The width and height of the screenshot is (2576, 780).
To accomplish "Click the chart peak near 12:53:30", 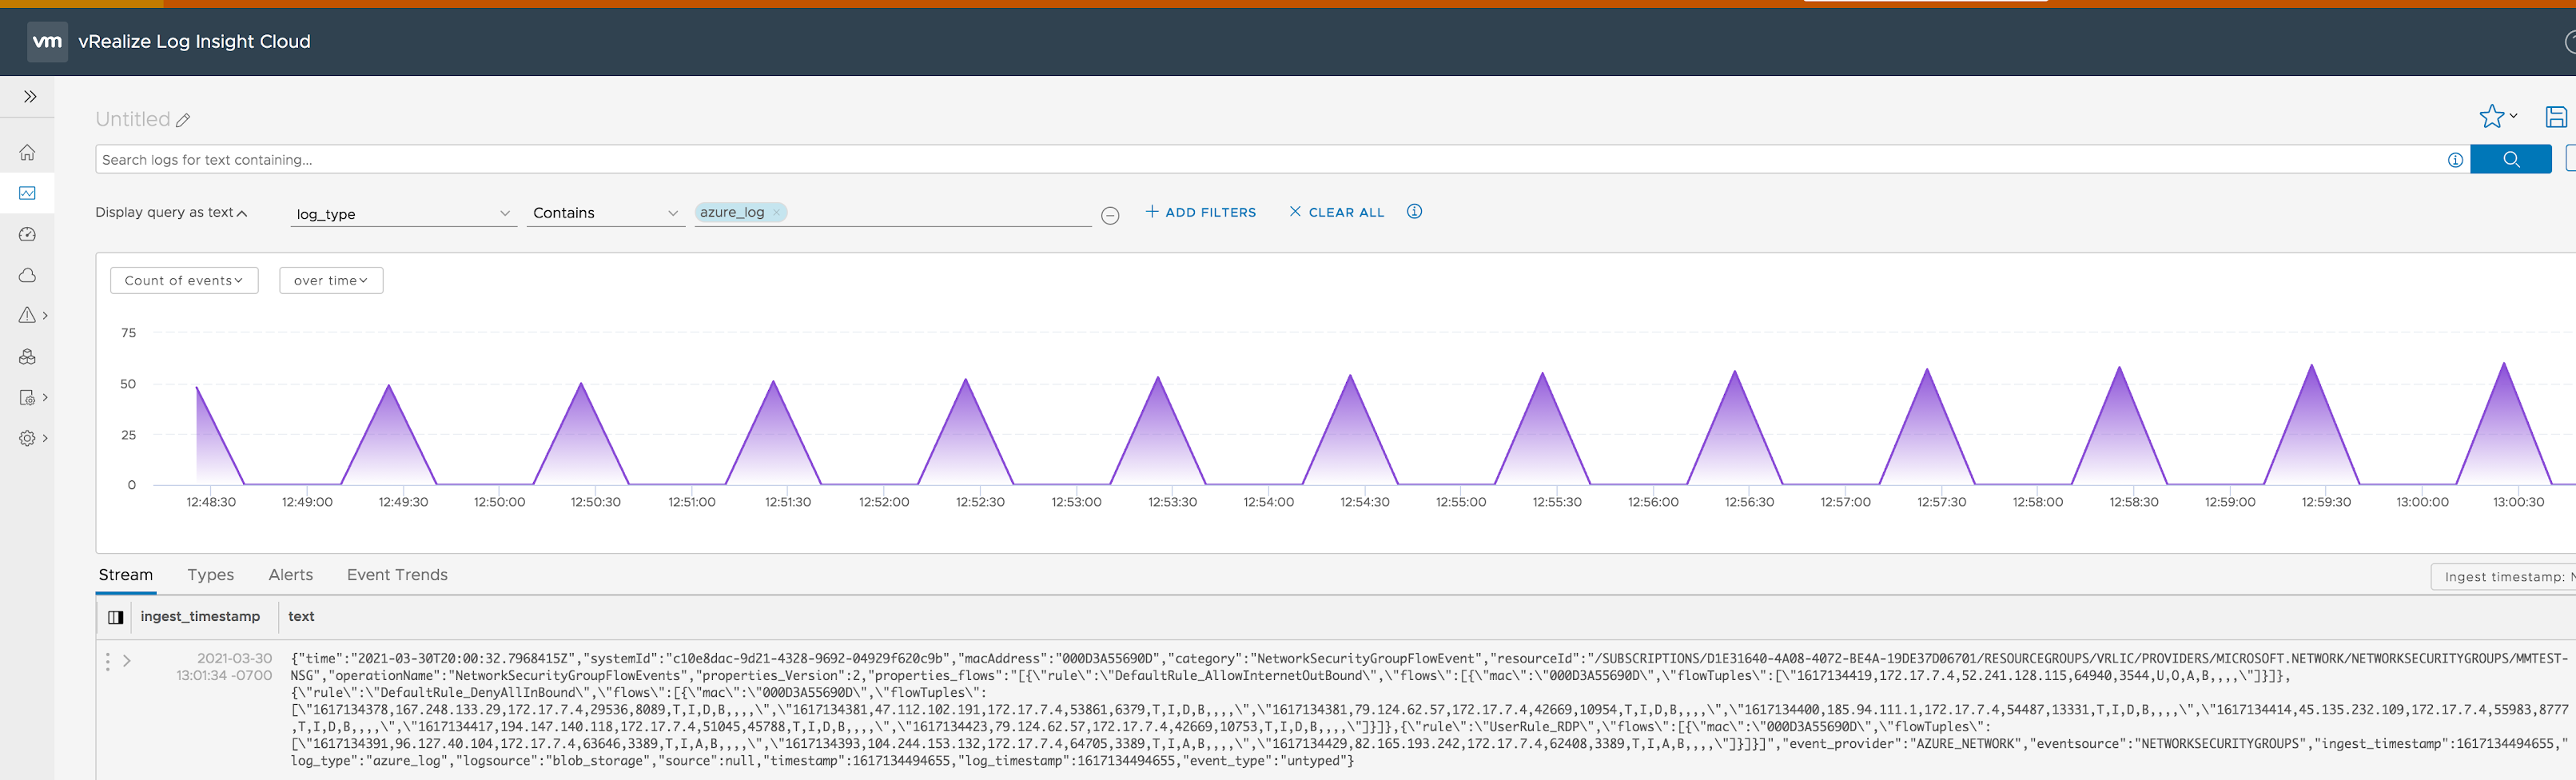I will click(1158, 378).
